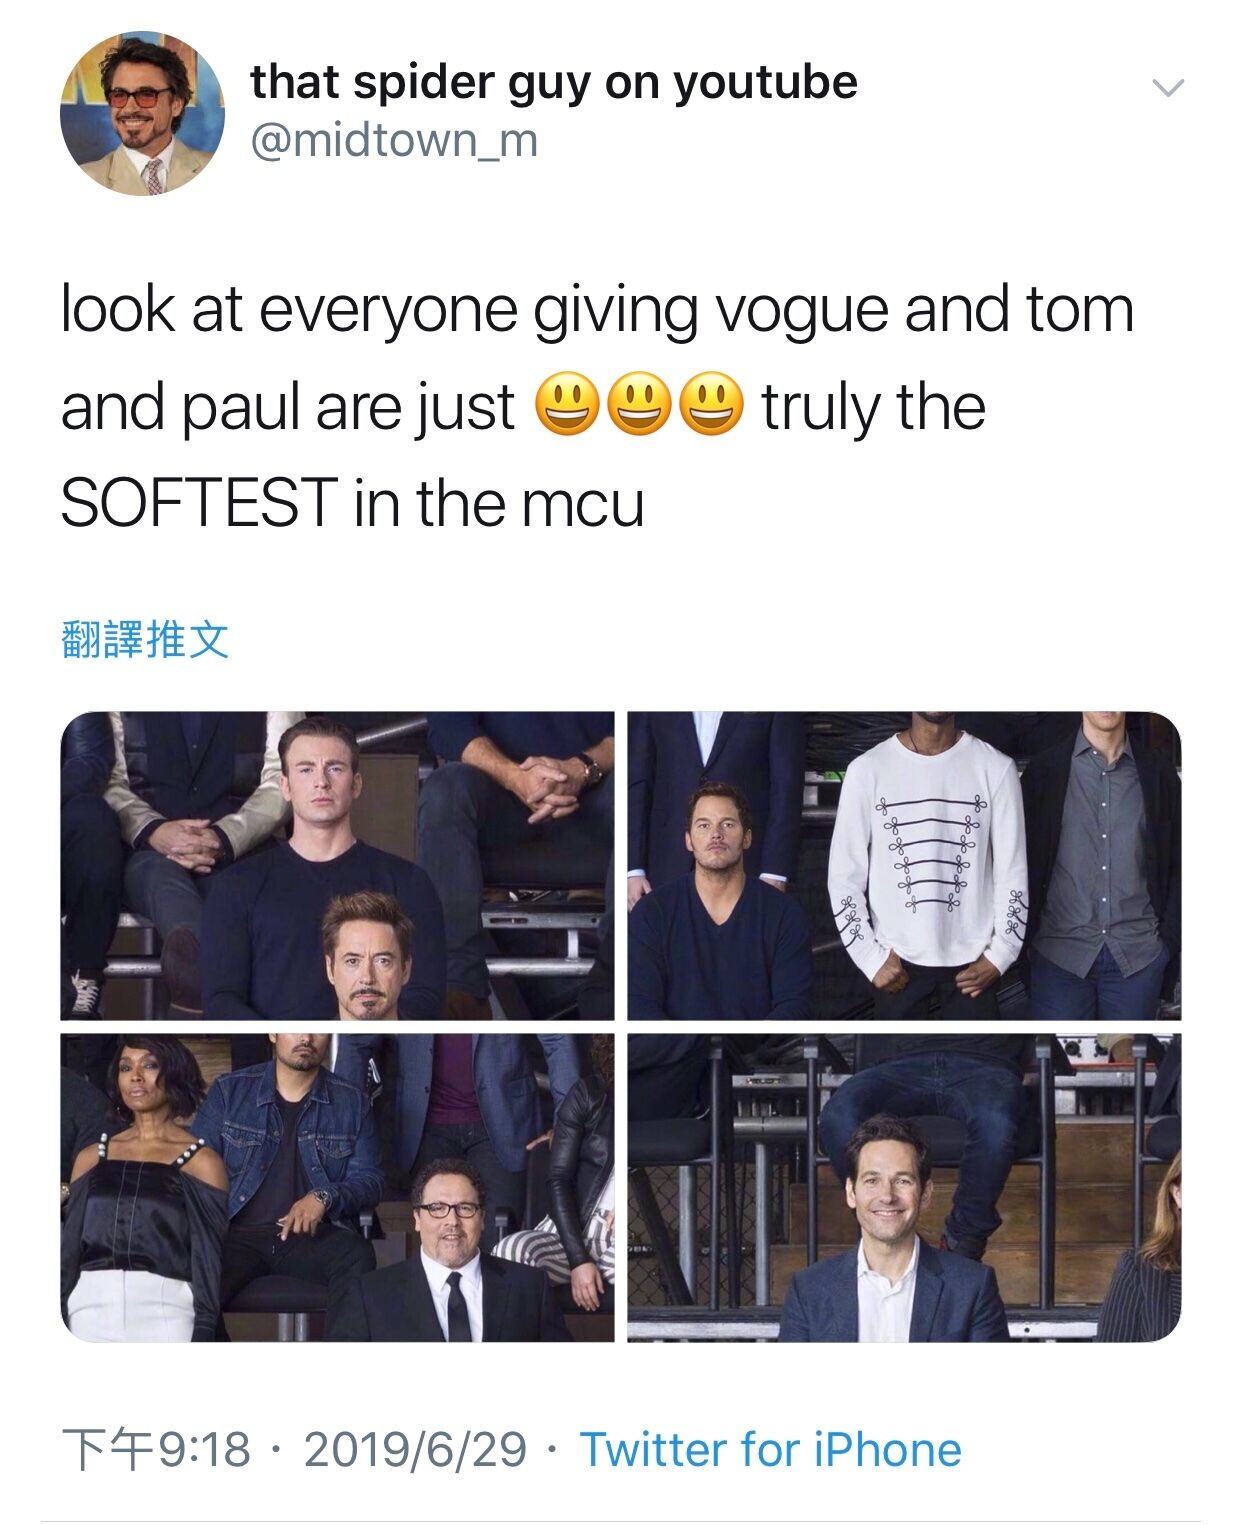Viewport: 1242px width, 1525px height.
Task: Tap the tweet date 2019/6/29
Action: pyautogui.click(x=415, y=1449)
